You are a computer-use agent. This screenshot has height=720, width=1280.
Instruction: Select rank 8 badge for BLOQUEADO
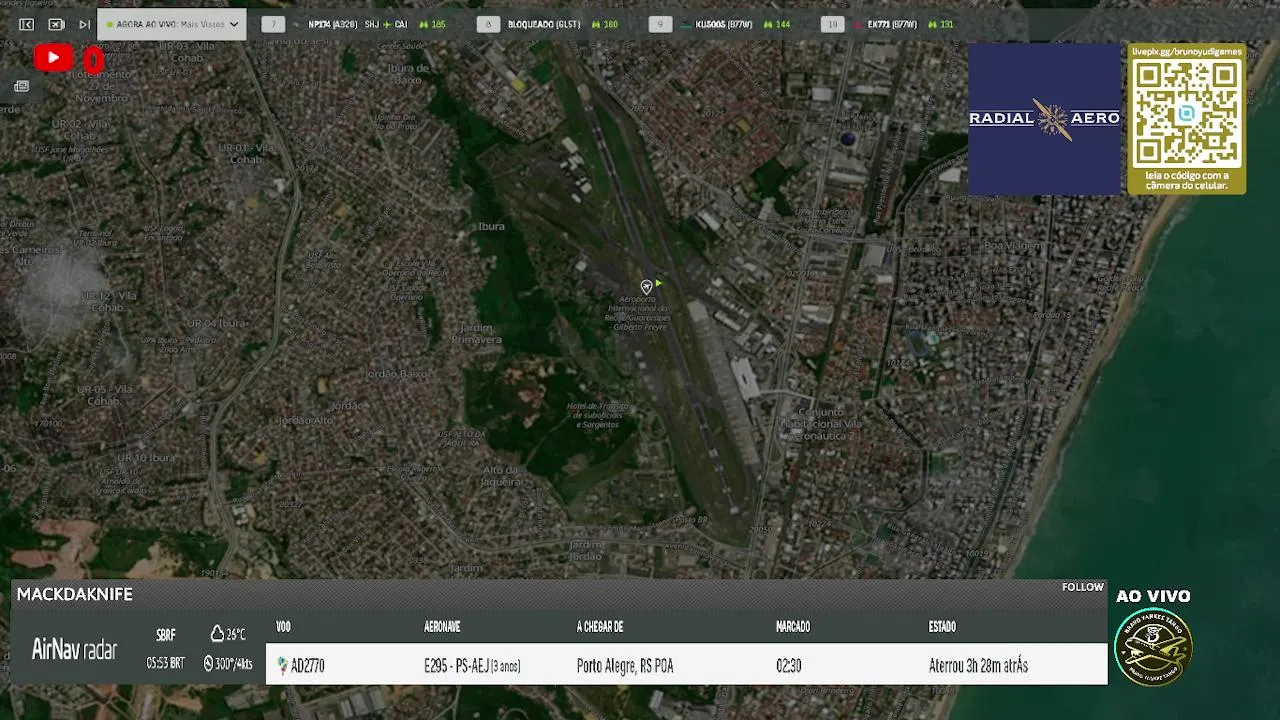(x=488, y=24)
